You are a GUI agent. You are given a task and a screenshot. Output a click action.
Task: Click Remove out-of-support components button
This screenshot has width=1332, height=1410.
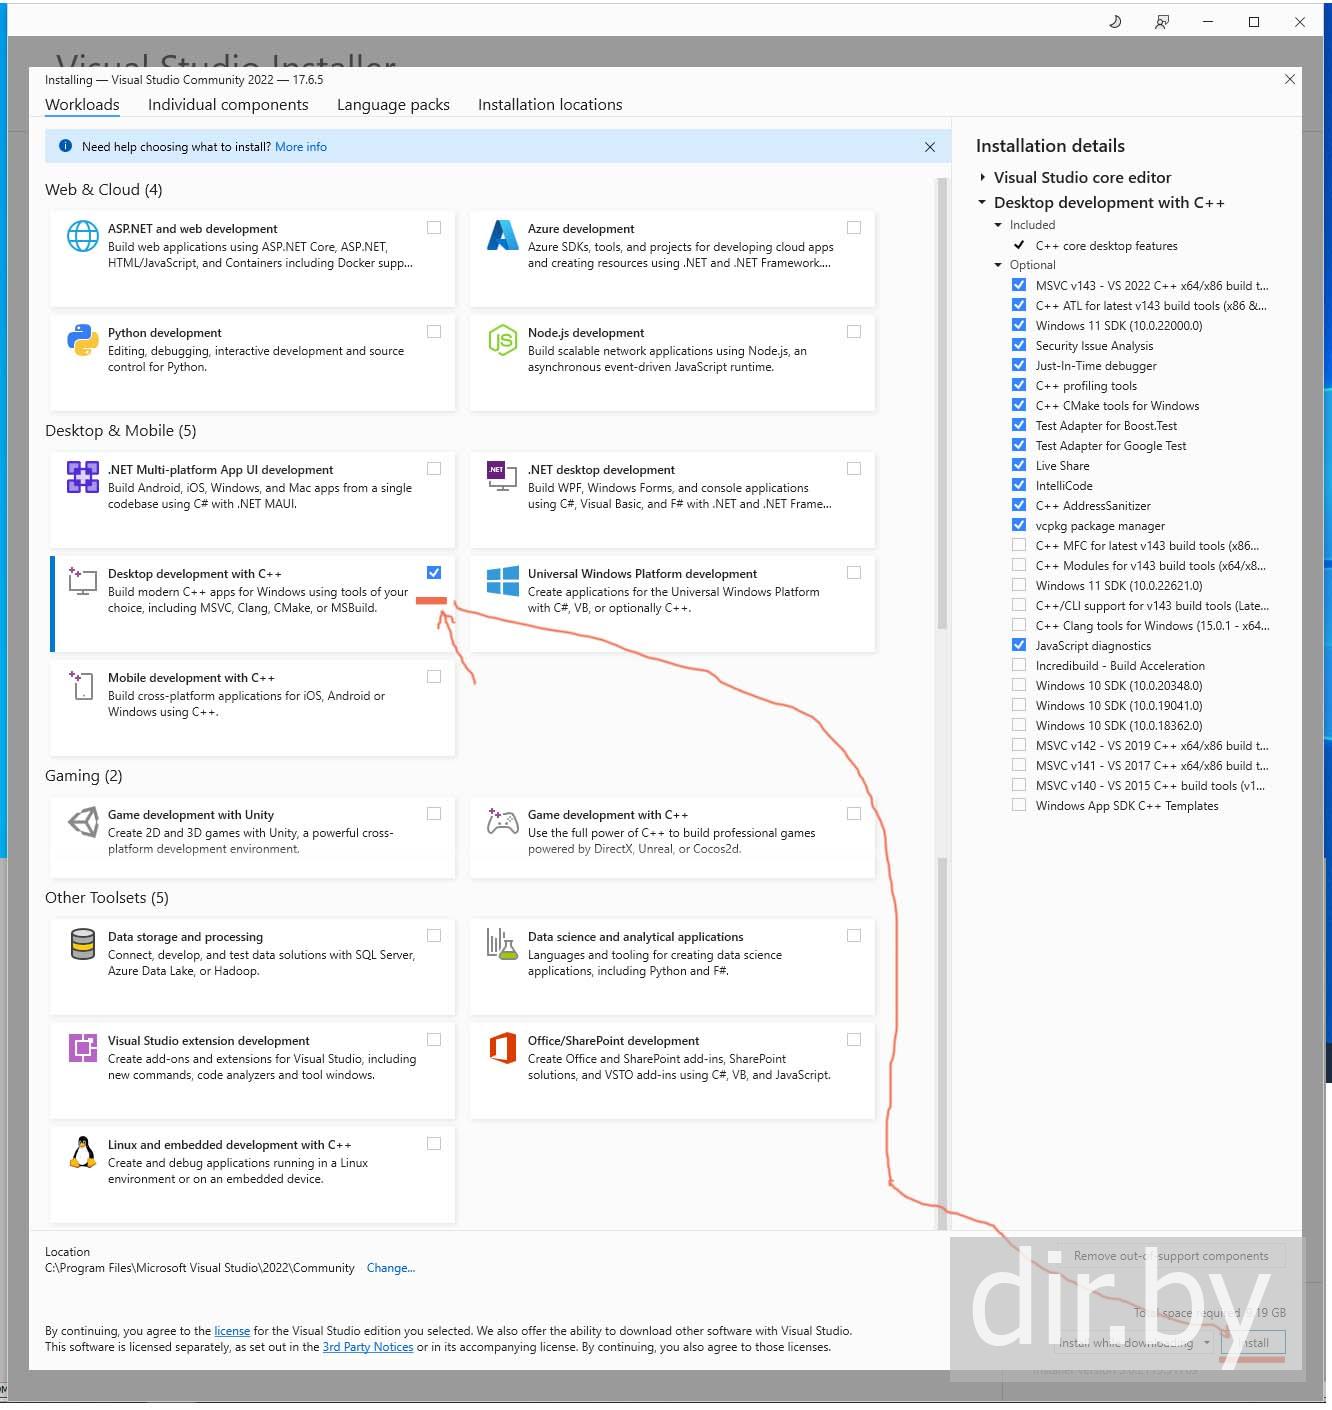(x=1171, y=1256)
